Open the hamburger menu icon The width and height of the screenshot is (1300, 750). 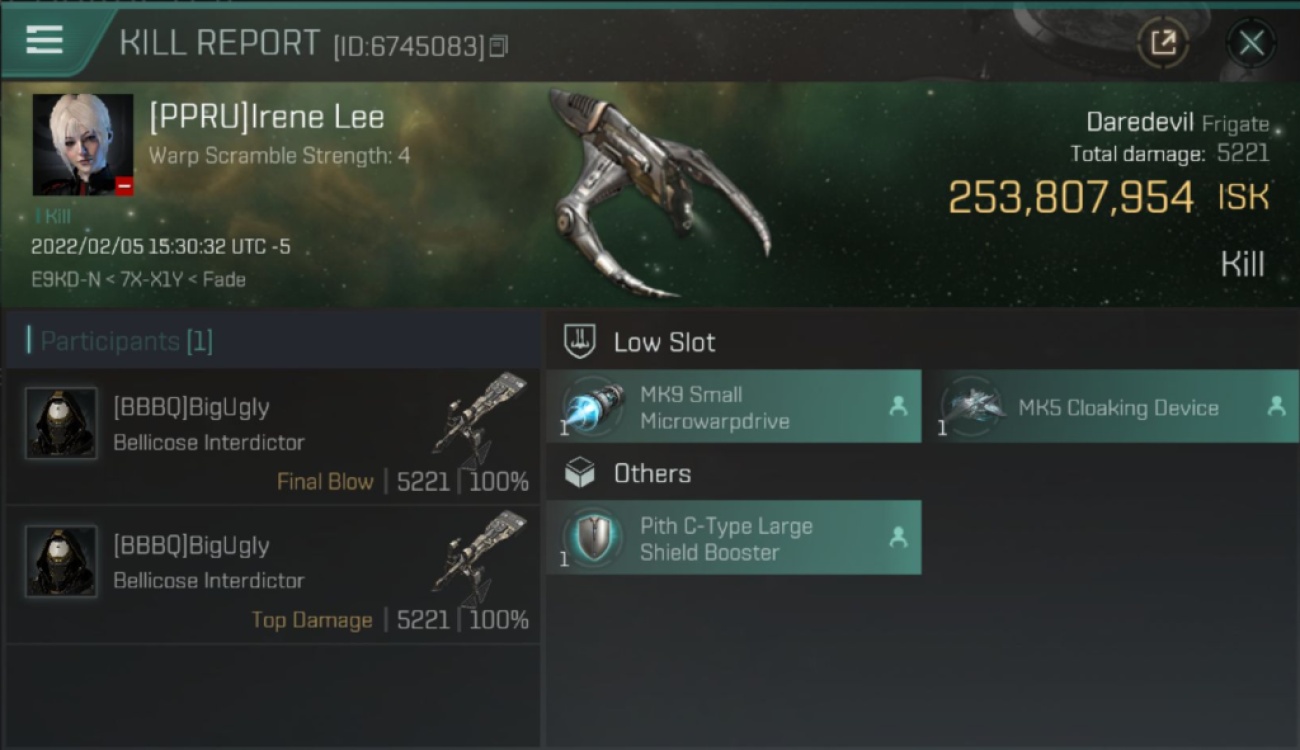point(44,41)
